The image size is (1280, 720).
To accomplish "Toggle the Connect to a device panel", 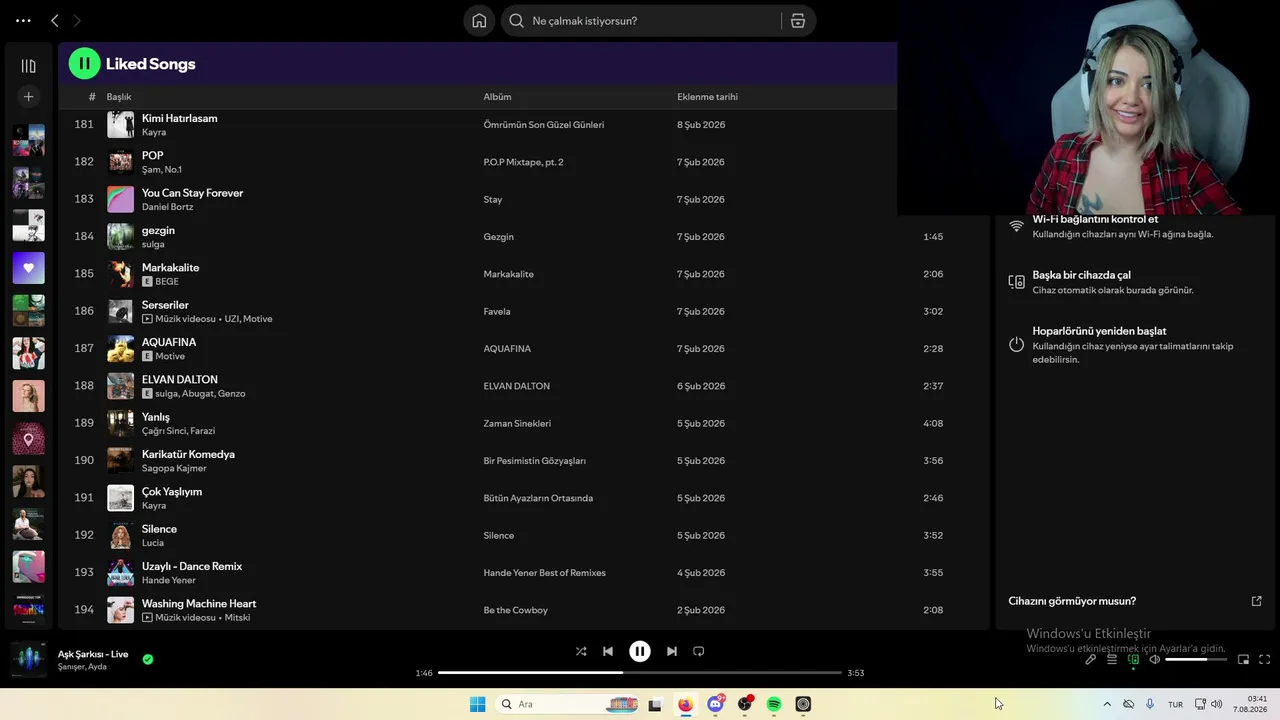I will [x=1133, y=660].
